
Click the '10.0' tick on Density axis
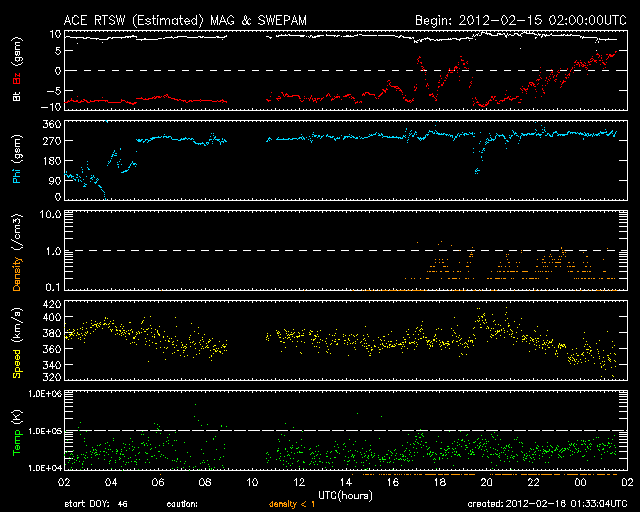point(50,215)
